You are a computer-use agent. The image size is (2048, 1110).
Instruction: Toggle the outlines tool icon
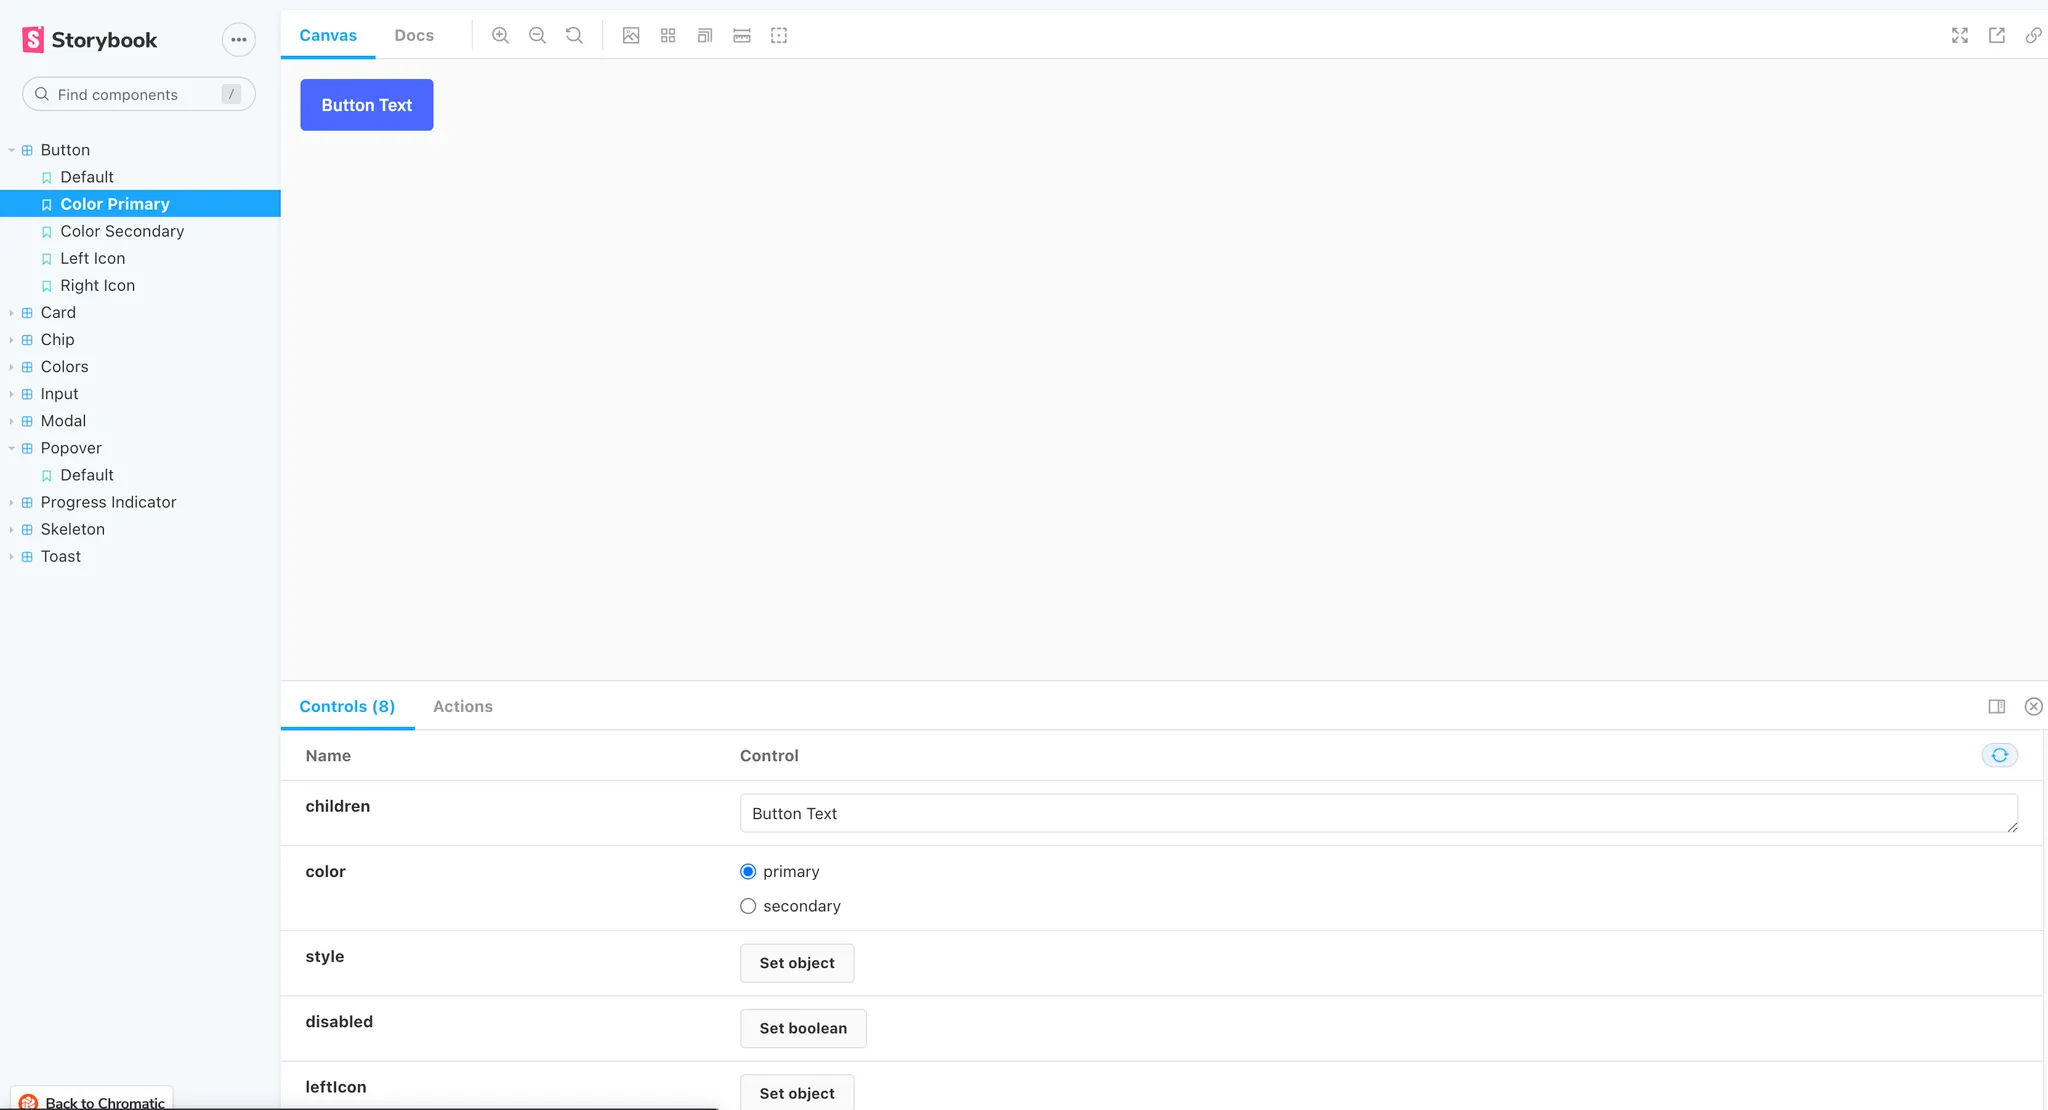click(x=779, y=36)
